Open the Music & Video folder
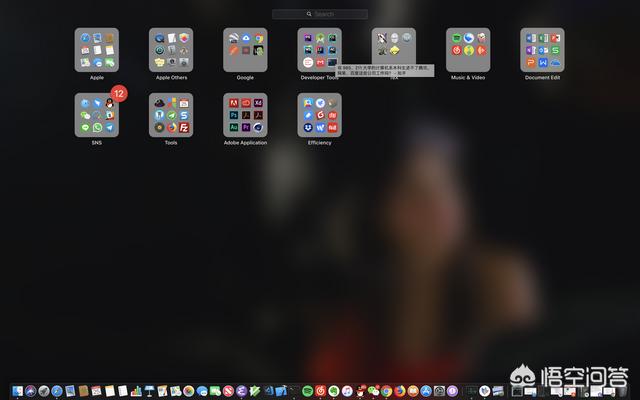 pos(468,50)
